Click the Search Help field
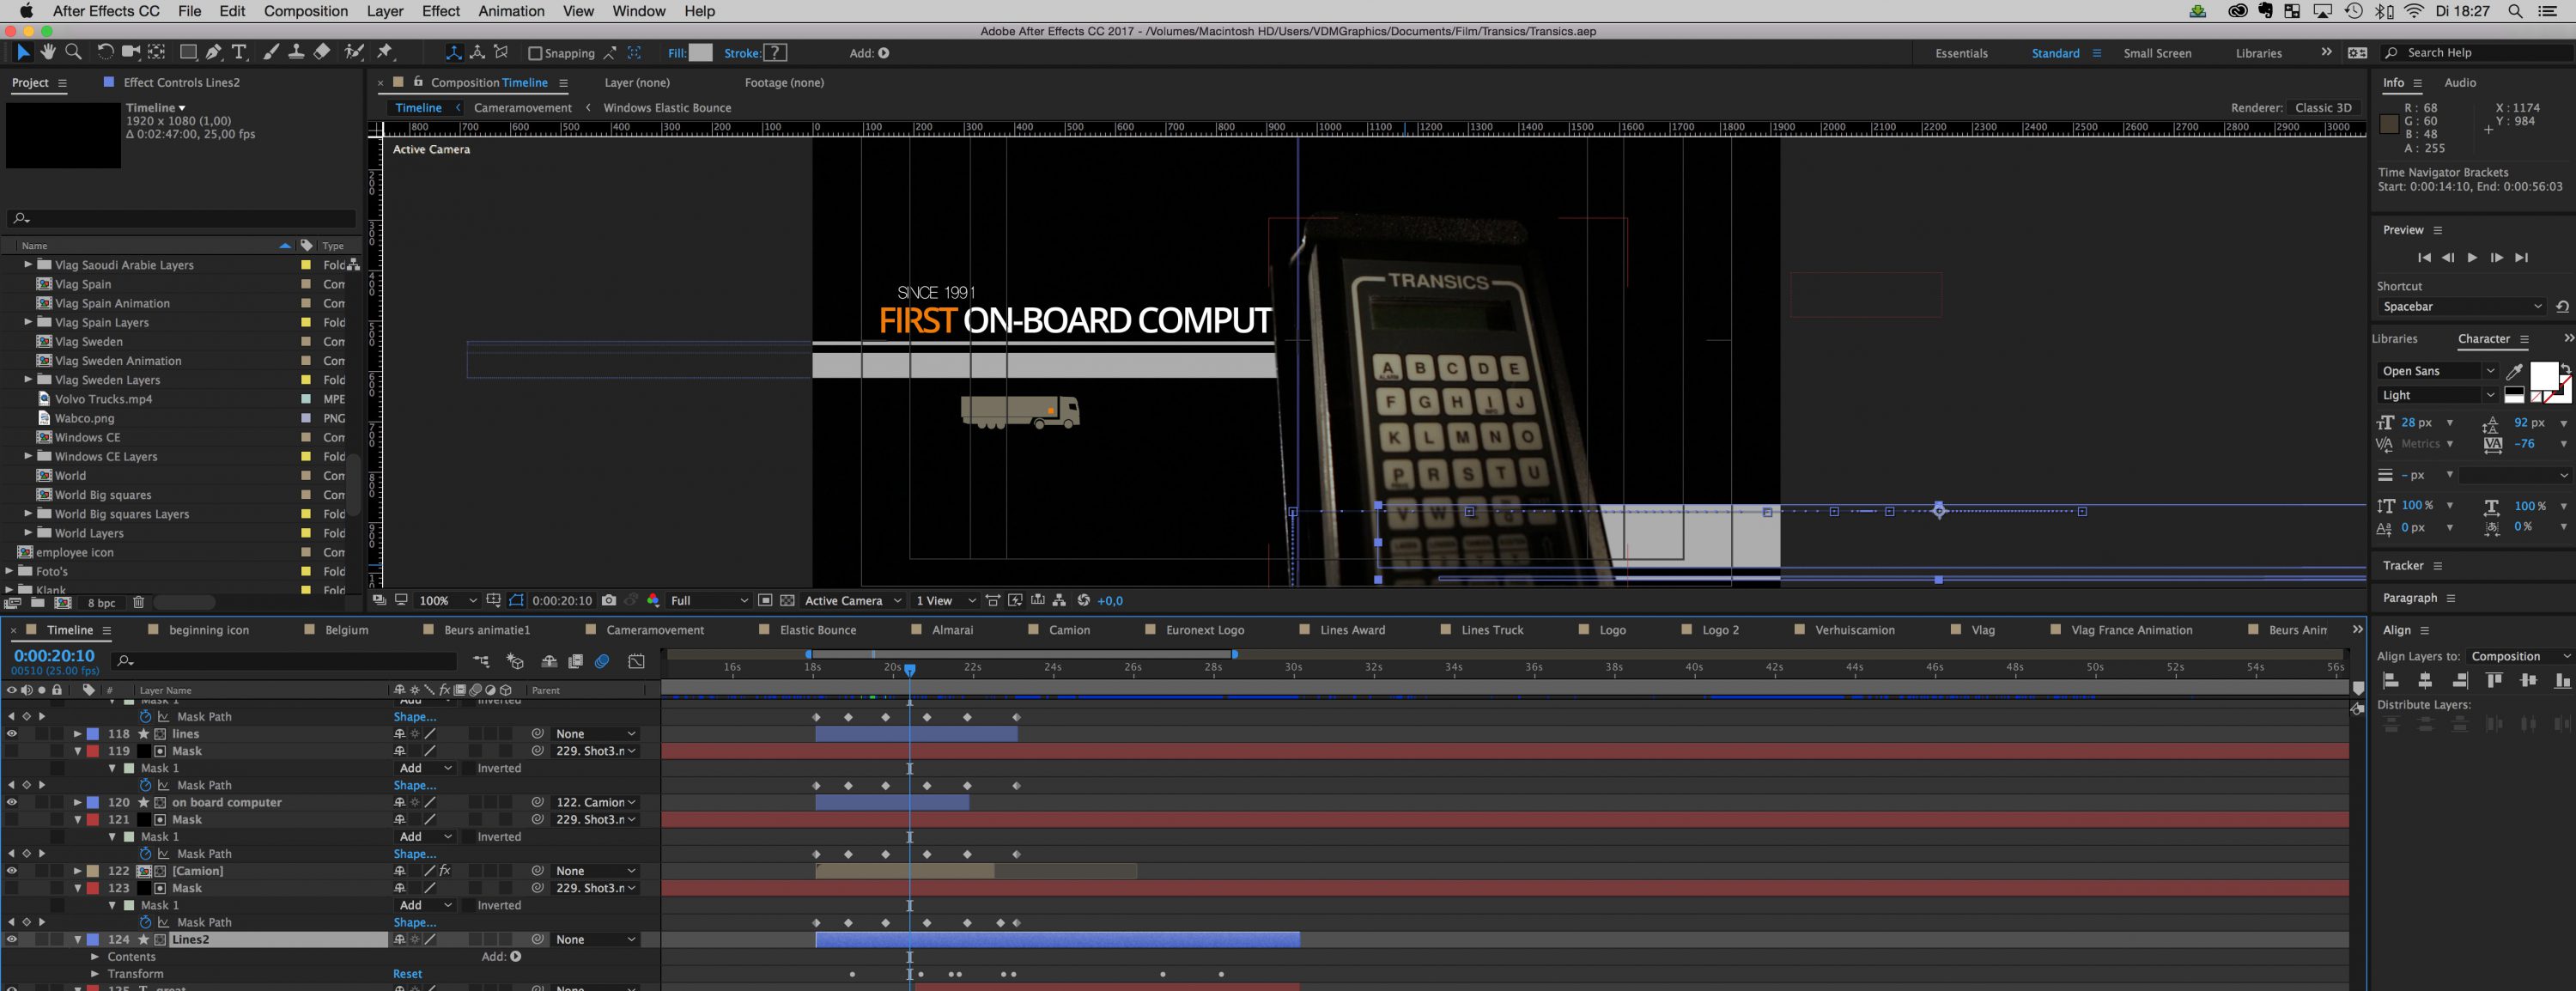Image resolution: width=2576 pixels, height=991 pixels. pos(2476,53)
